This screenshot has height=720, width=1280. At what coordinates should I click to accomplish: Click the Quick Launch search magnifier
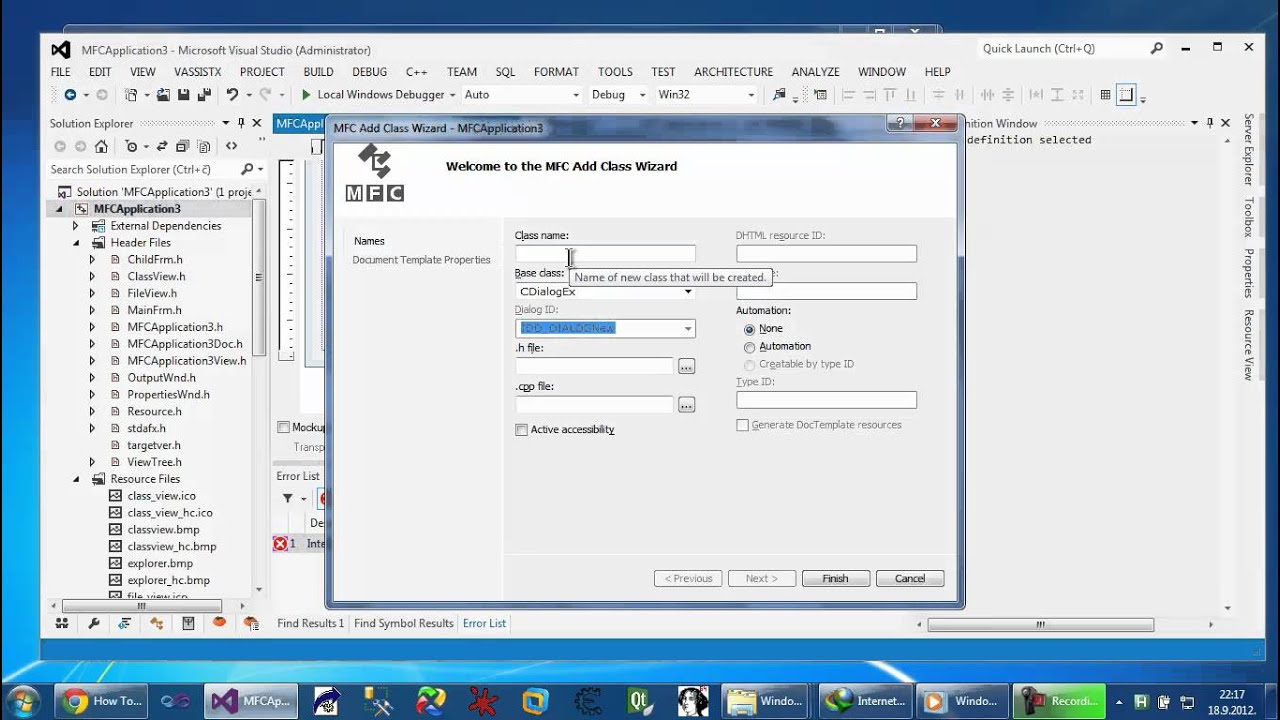[x=1157, y=48]
